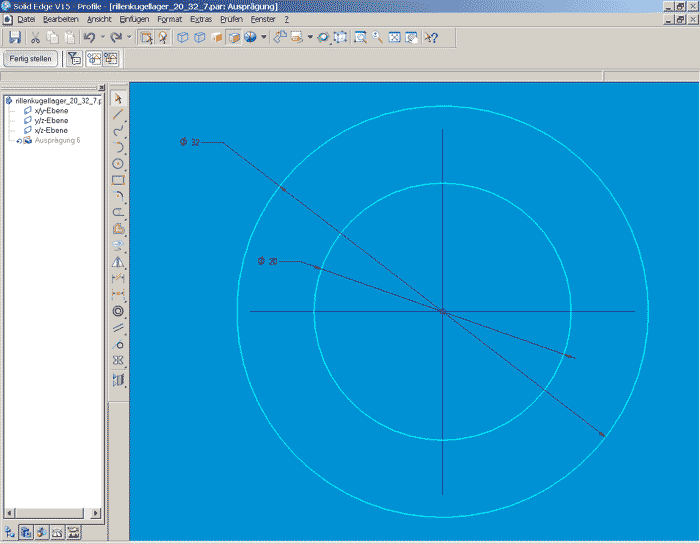700x544 pixels.
Task: Click the Copy icon in toolbar
Action: coord(53,37)
